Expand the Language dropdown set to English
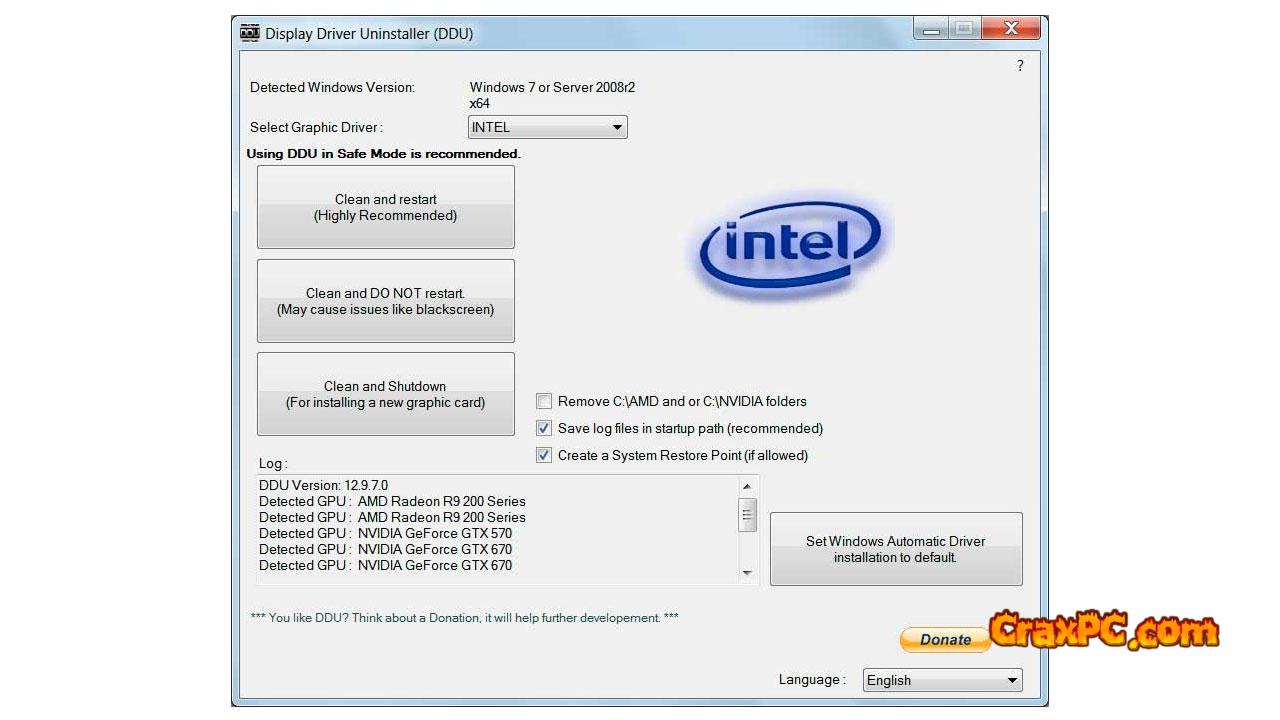1280x720 pixels. click(x=943, y=680)
